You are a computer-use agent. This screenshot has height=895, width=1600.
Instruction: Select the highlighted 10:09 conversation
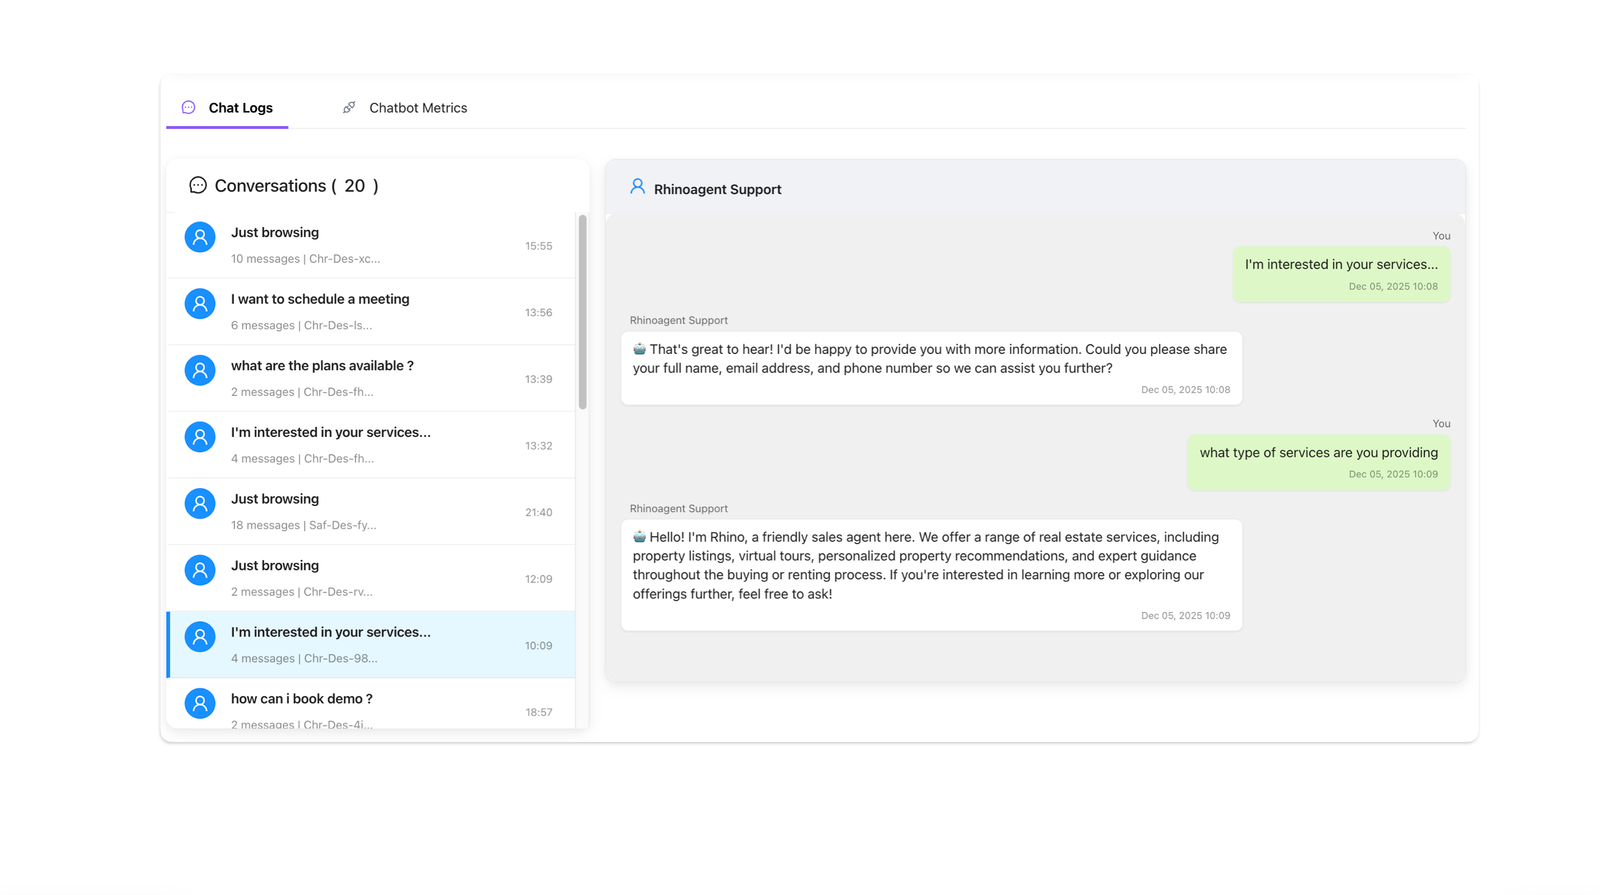(371, 645)
